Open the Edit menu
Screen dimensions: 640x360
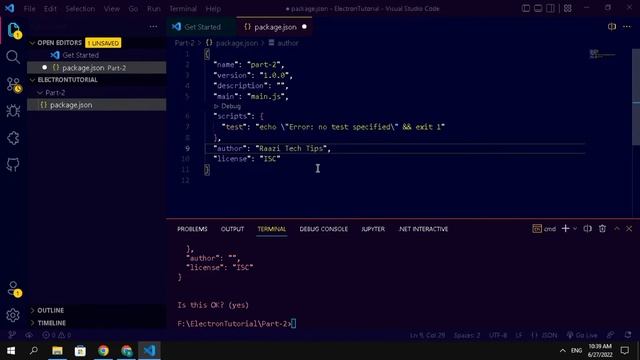[50, 9]
